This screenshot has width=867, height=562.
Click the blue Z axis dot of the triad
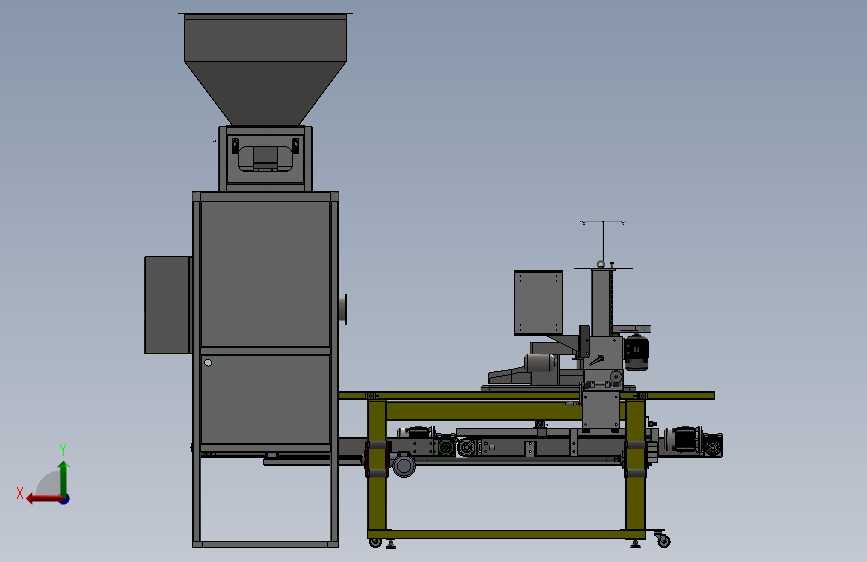(x=65, y=499)
